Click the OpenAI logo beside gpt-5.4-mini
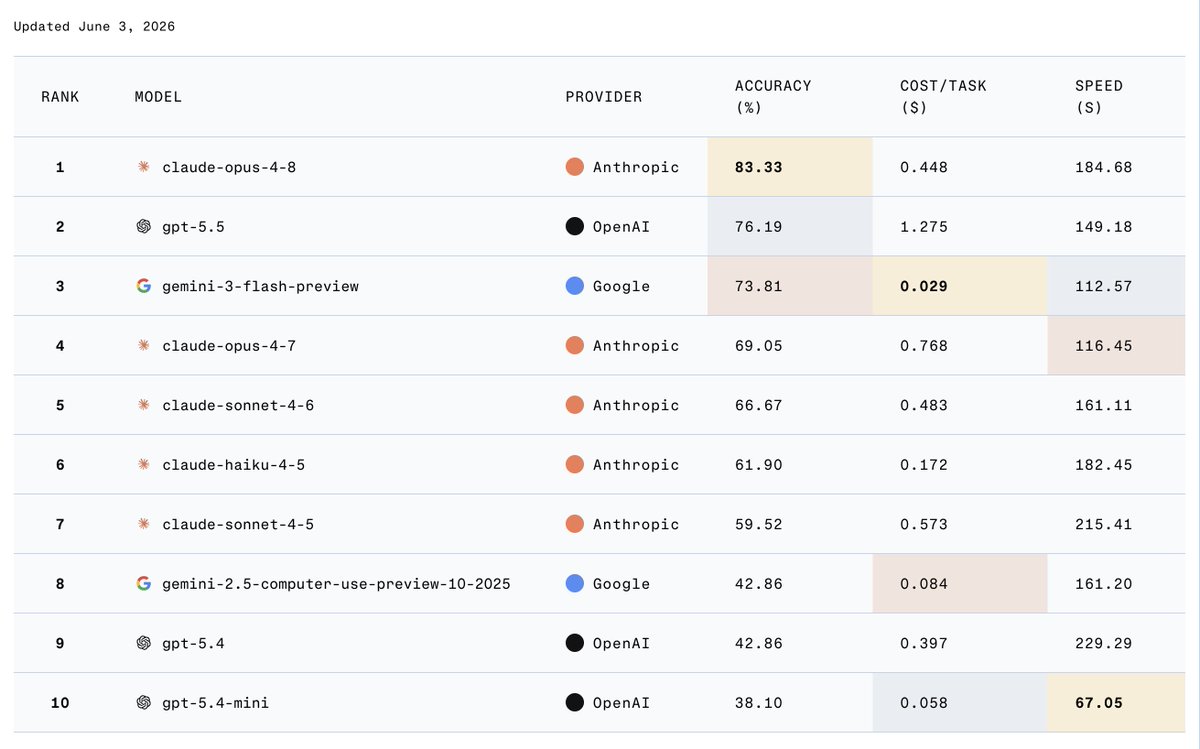Viewport: 1200px width, 749px height. pos(143,703)
